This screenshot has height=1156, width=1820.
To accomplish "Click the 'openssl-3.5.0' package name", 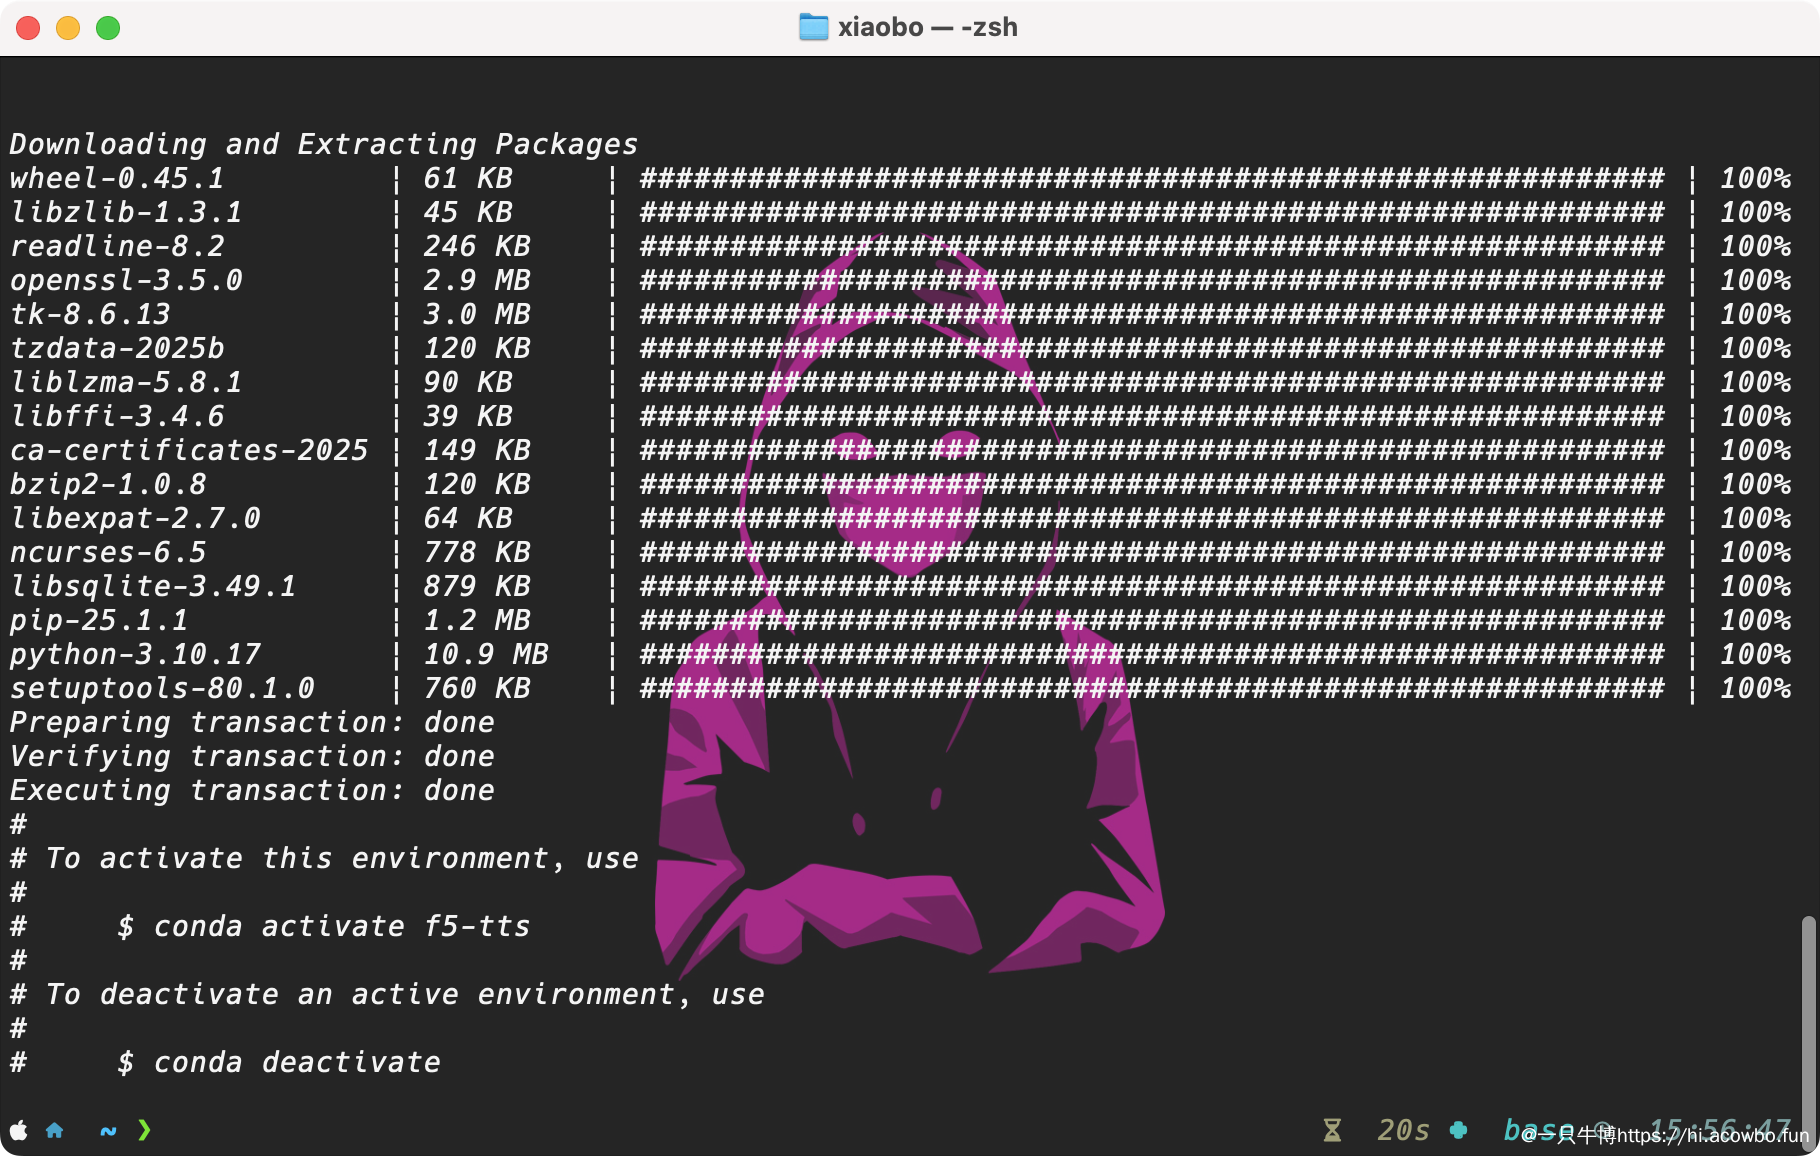I will pos(126,280).
